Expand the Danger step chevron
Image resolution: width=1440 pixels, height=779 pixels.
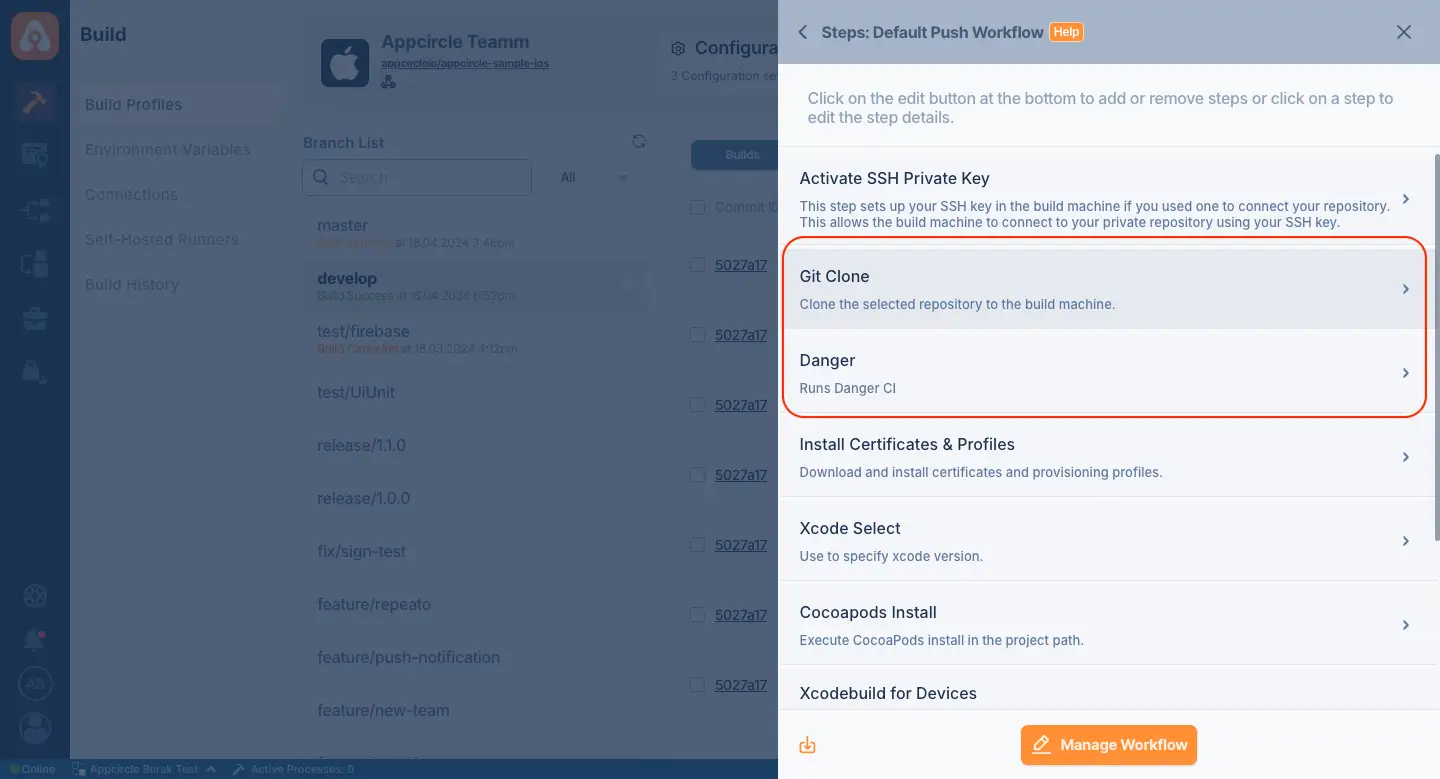1405,373
